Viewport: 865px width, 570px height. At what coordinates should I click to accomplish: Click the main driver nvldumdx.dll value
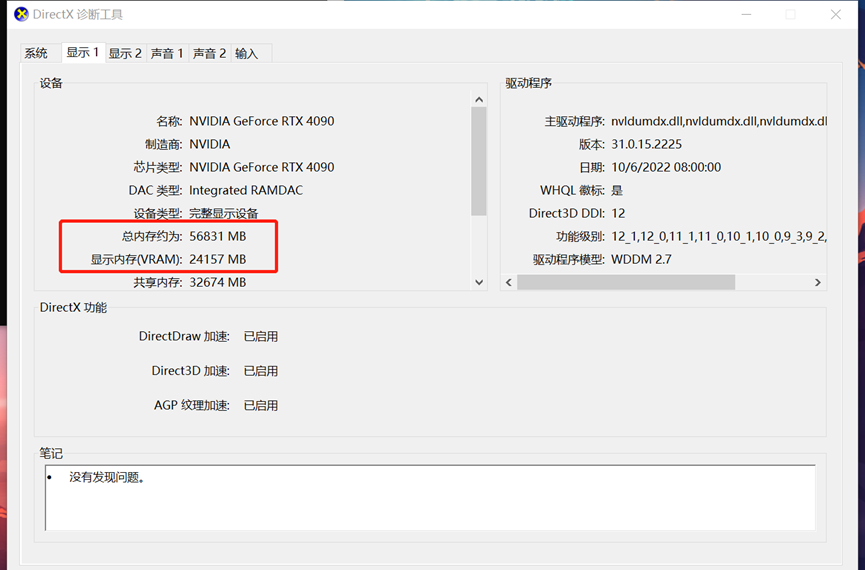[719, 121]
